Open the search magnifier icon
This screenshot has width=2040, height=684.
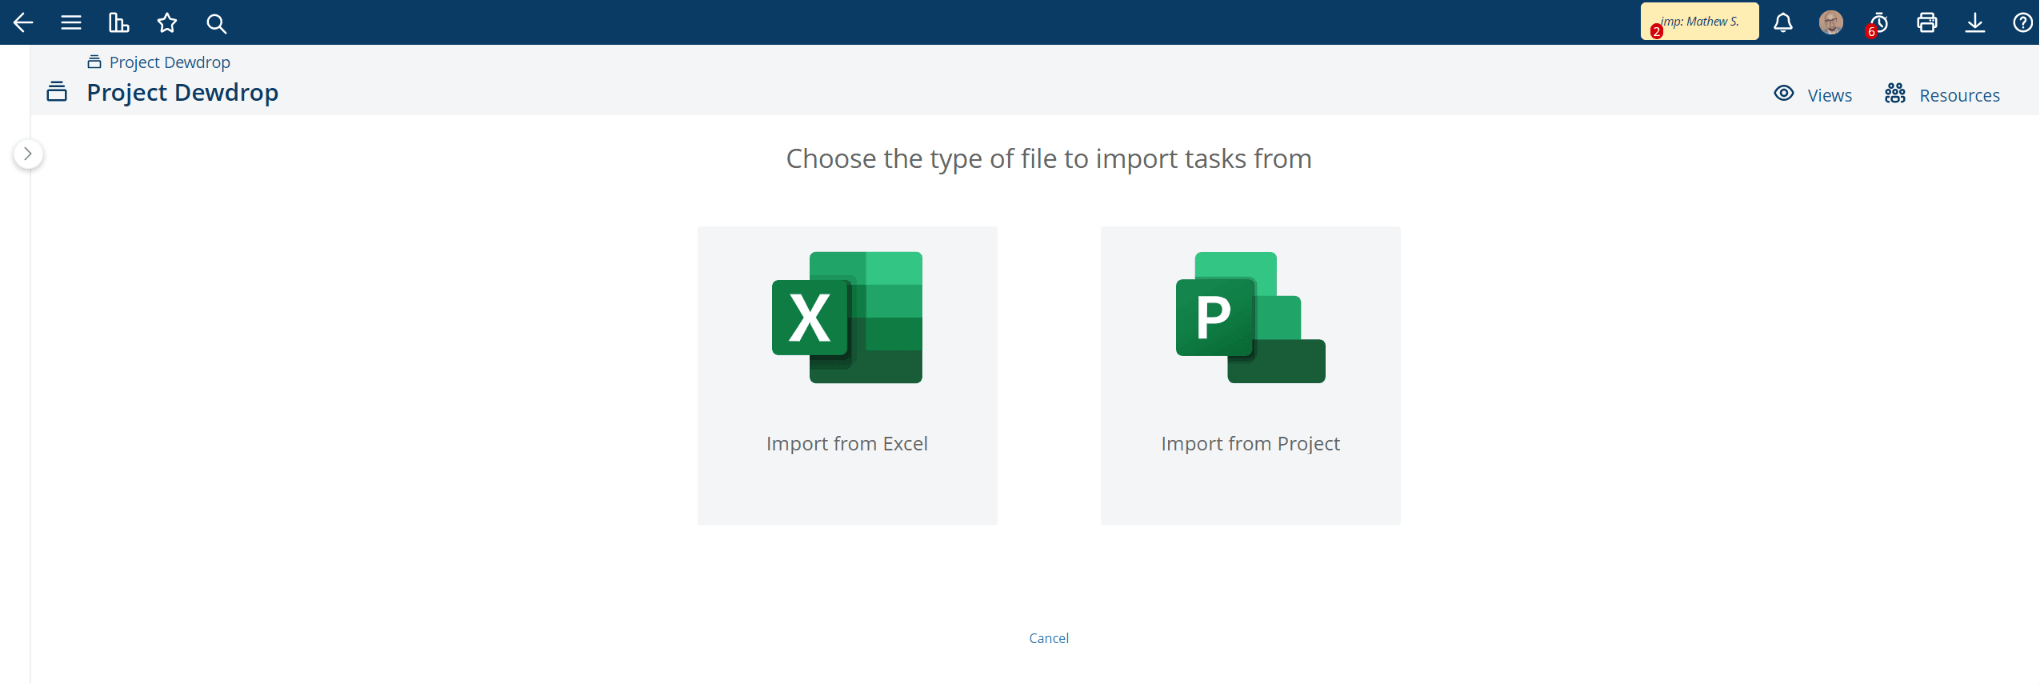point(216,23)
